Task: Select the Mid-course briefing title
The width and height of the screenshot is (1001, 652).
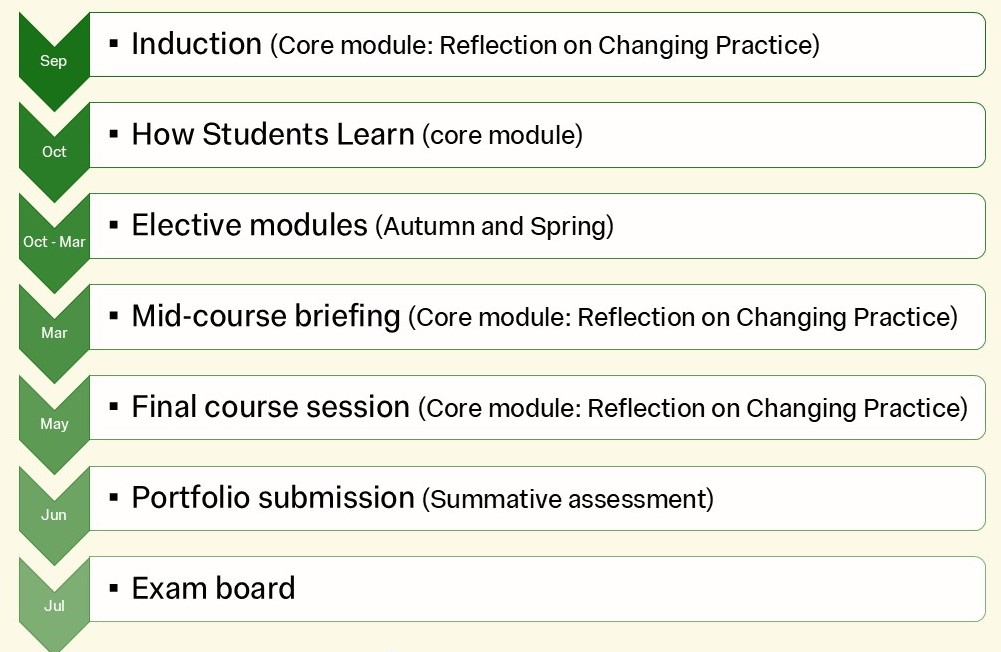Action: [265, 316]
